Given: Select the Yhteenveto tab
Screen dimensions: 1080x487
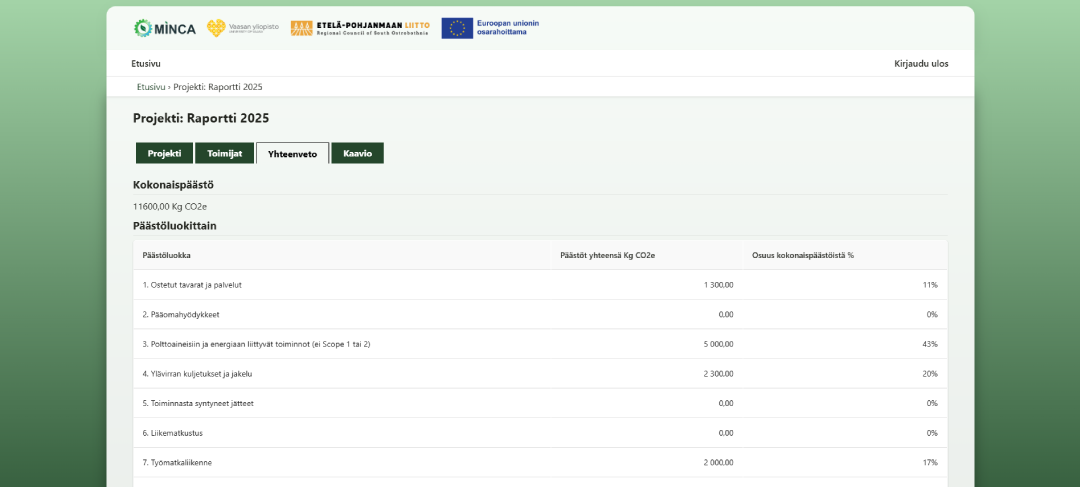Looking at the screenshot, I should coord(292,154).
